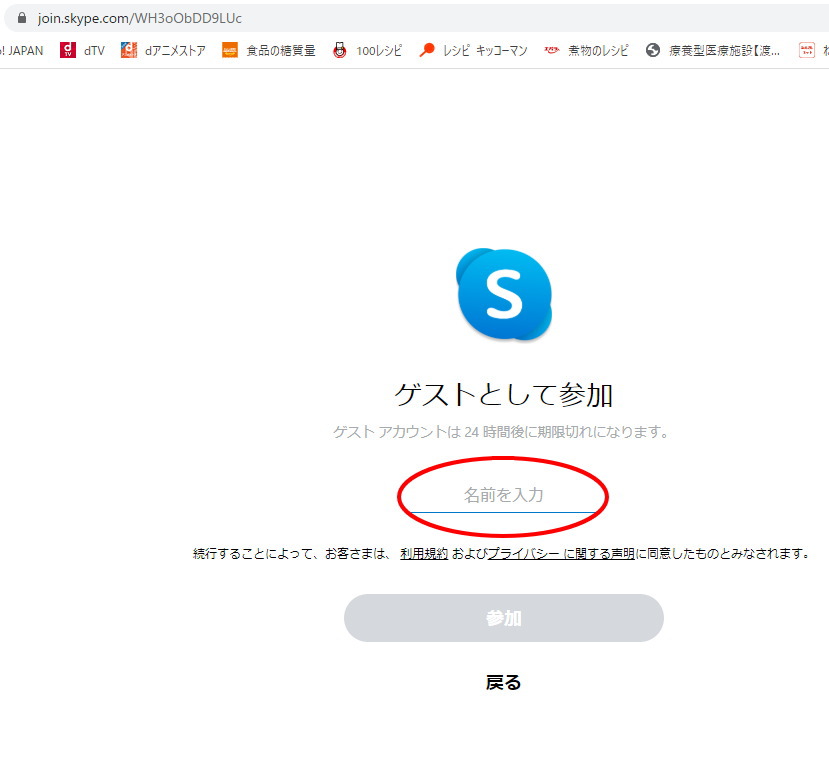The image size is (829, 757).
Task: Click the 名前を入力 name field
Action: pos(503,495)
